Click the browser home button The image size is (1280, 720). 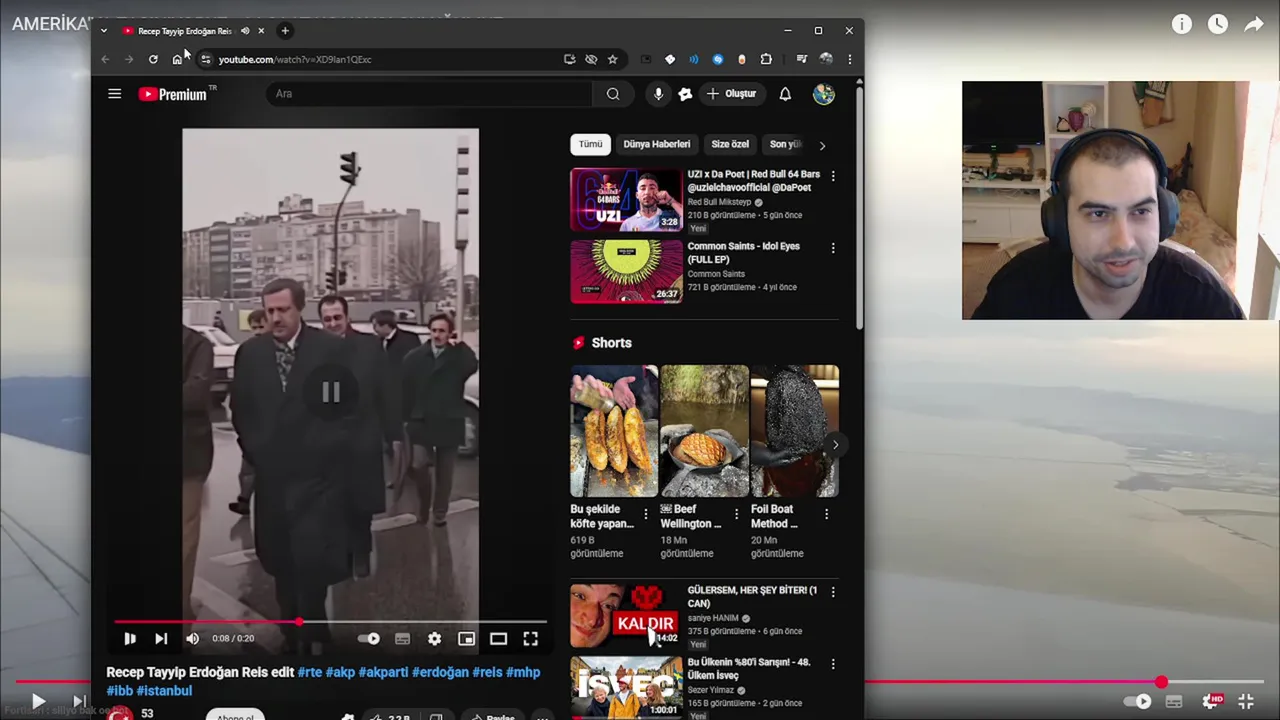(x=177, y=59)
